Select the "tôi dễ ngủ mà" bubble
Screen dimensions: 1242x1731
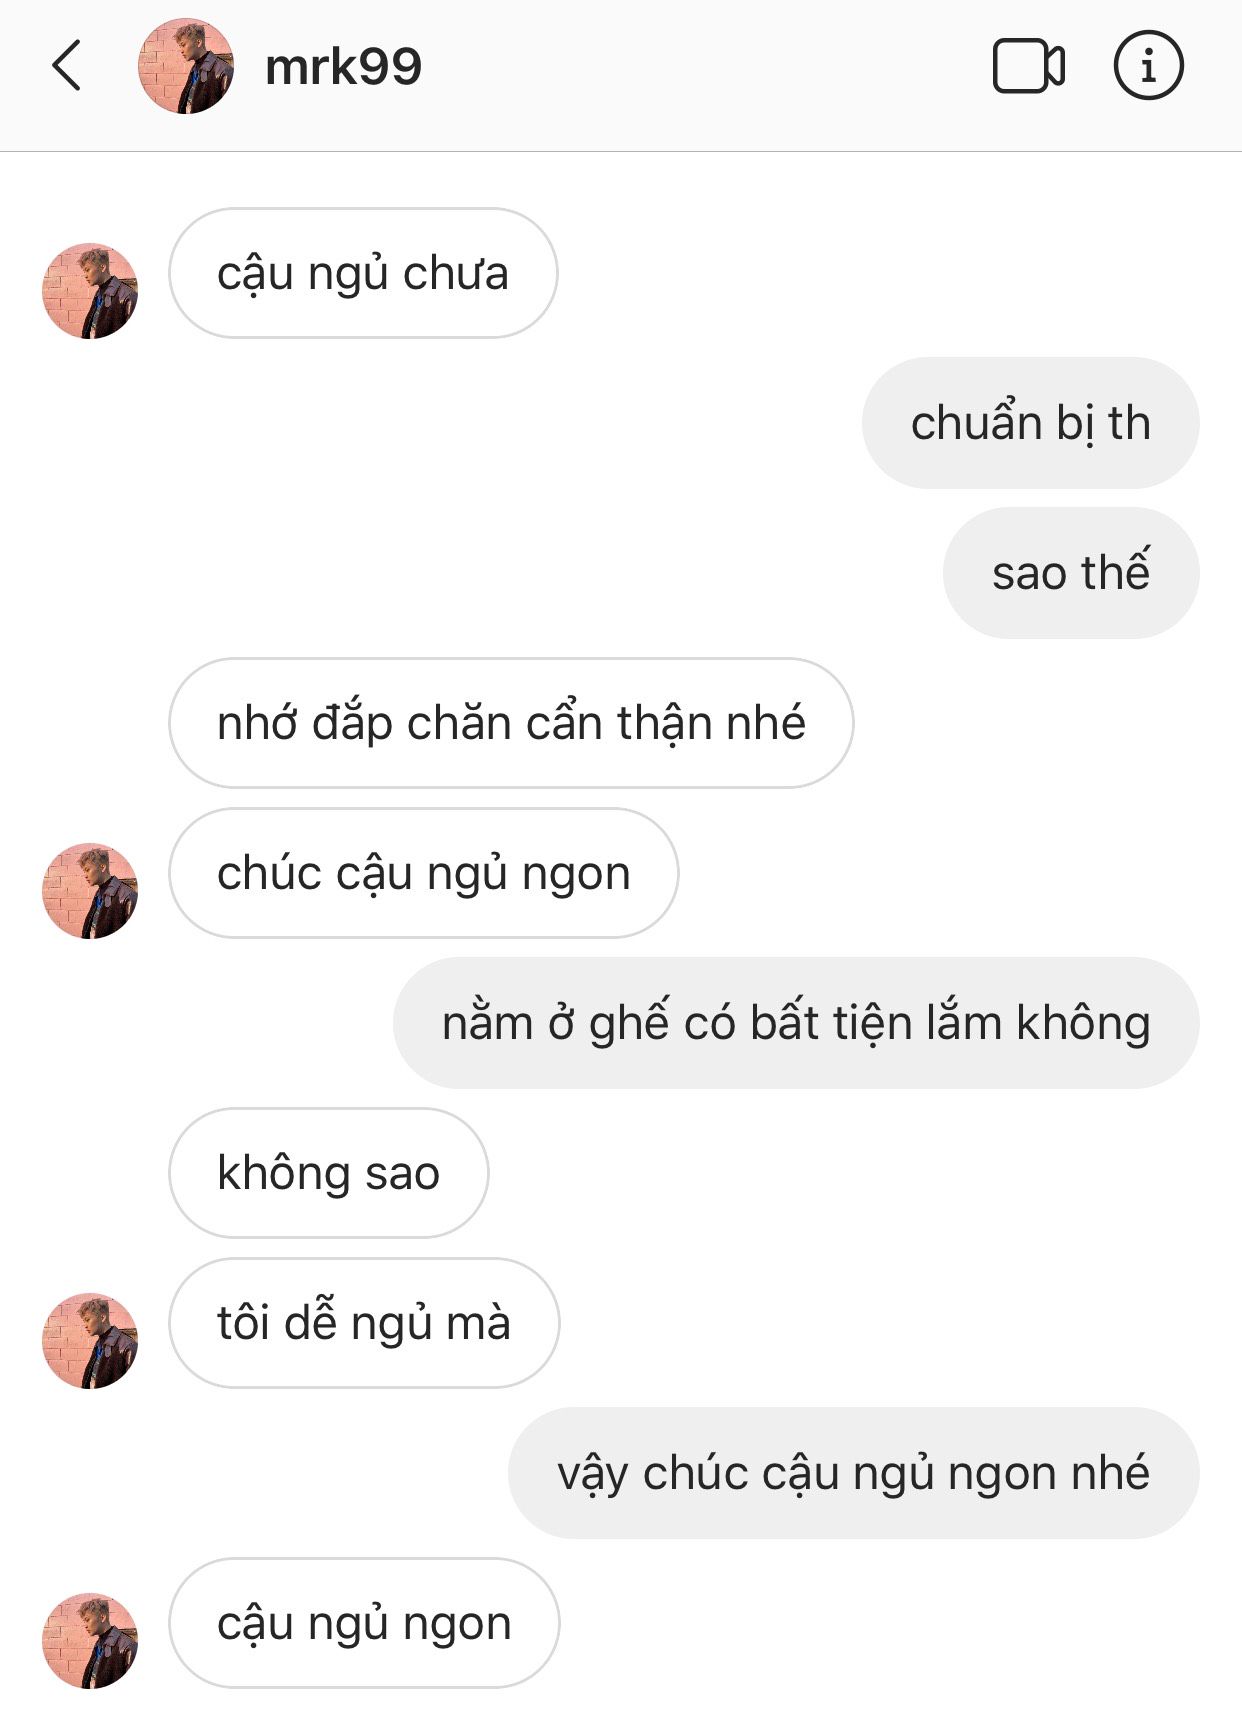click(x=364, y=1323)
